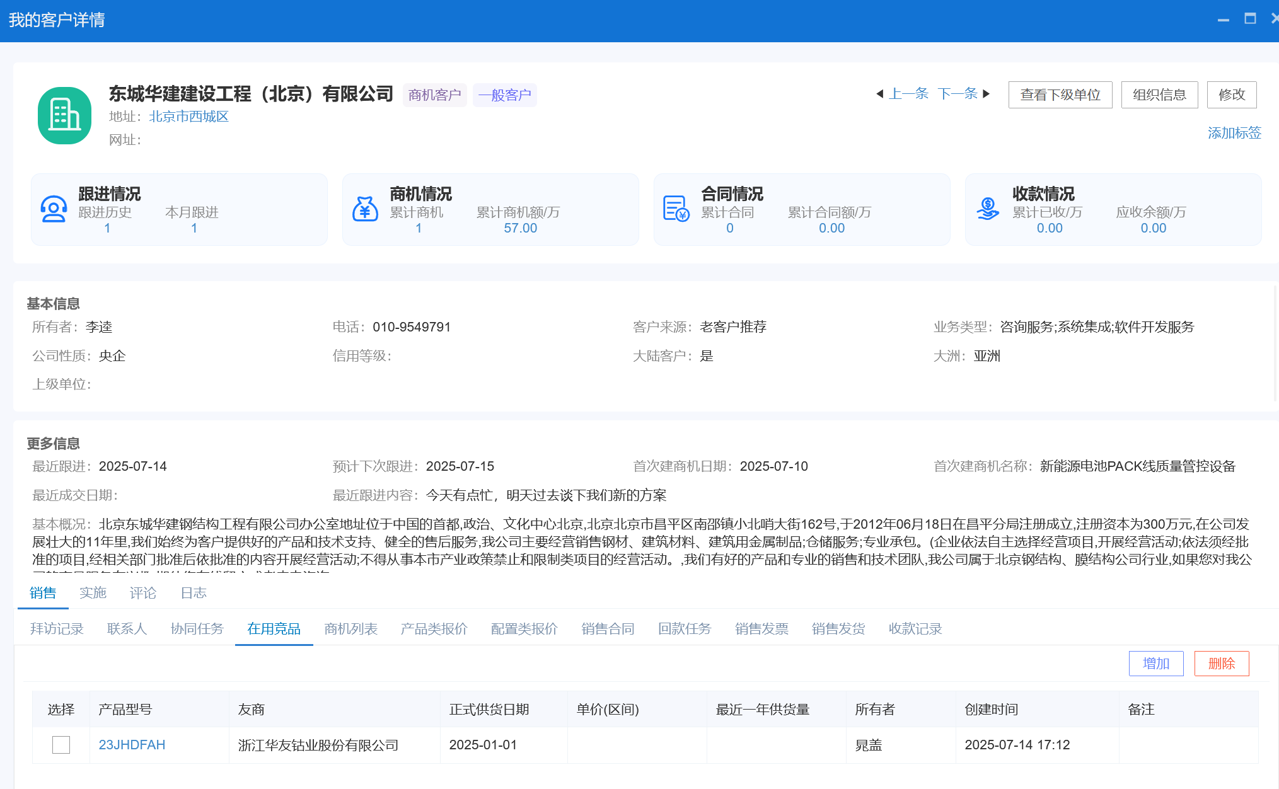Click the 商机情况 yen coin icon
This screenshot has width=1279, height=789.
tap(366, 209)
